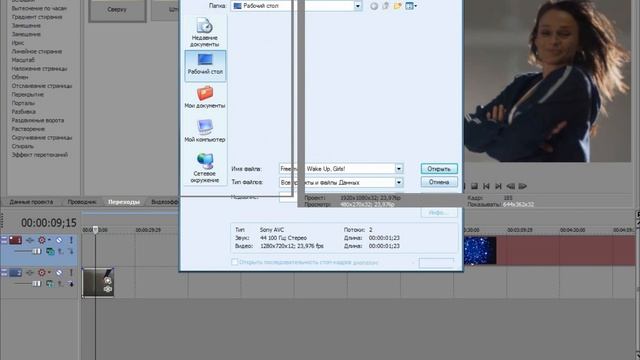Open Track FX for track 2
Image resolution: width=640 pixels, height=360 pixels.
coord(30,272)
